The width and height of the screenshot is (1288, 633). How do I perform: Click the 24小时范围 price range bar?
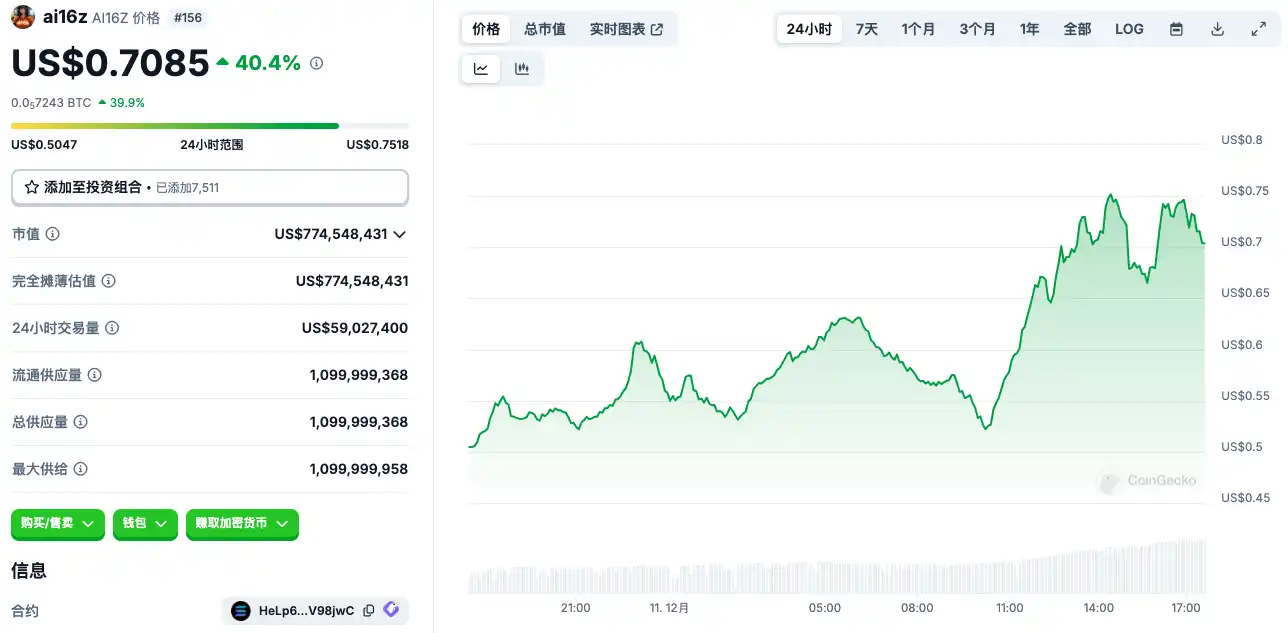coord(209,126)
